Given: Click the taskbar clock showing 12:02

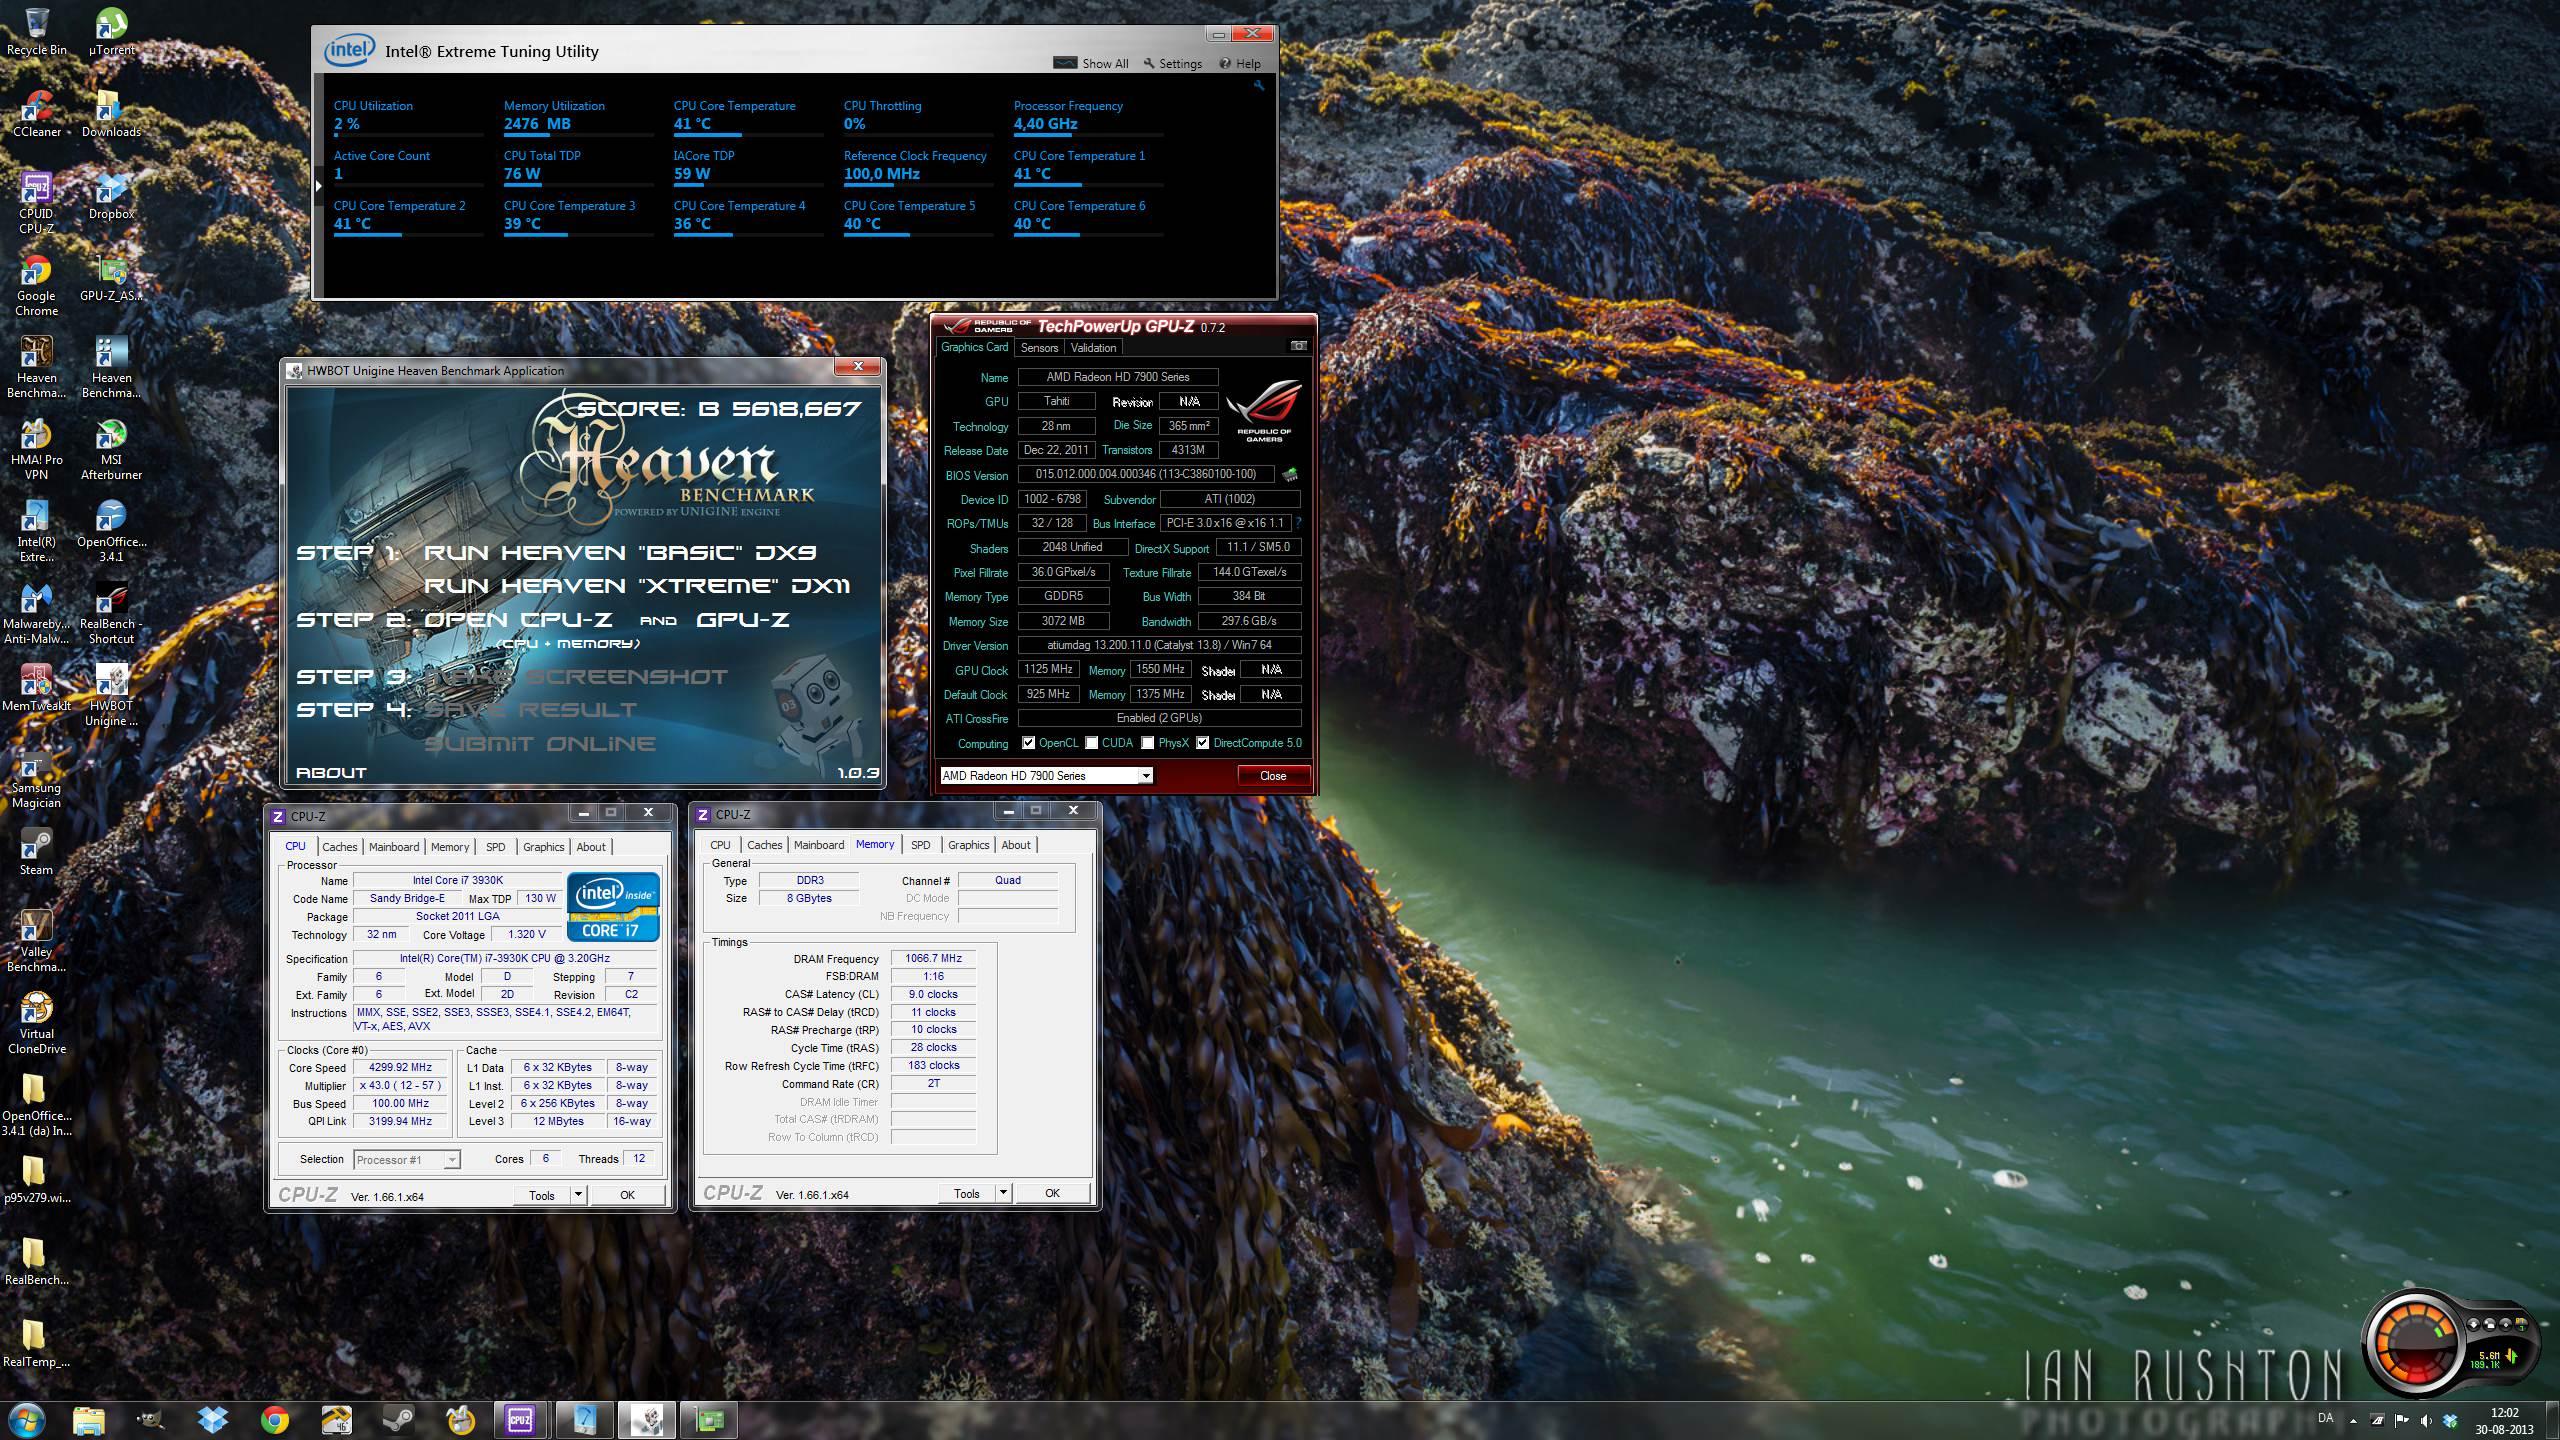Looking at the screenshot, I should tap(2504, 1421).
